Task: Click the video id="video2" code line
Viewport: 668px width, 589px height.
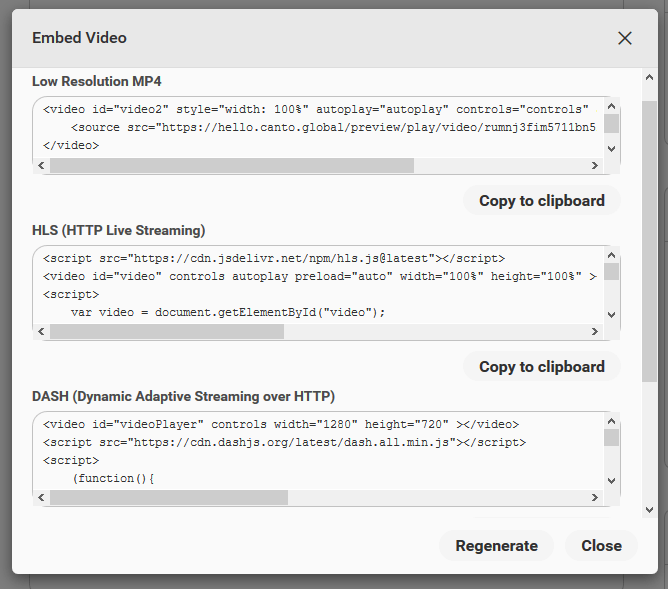Action: (x=315, y=109)
